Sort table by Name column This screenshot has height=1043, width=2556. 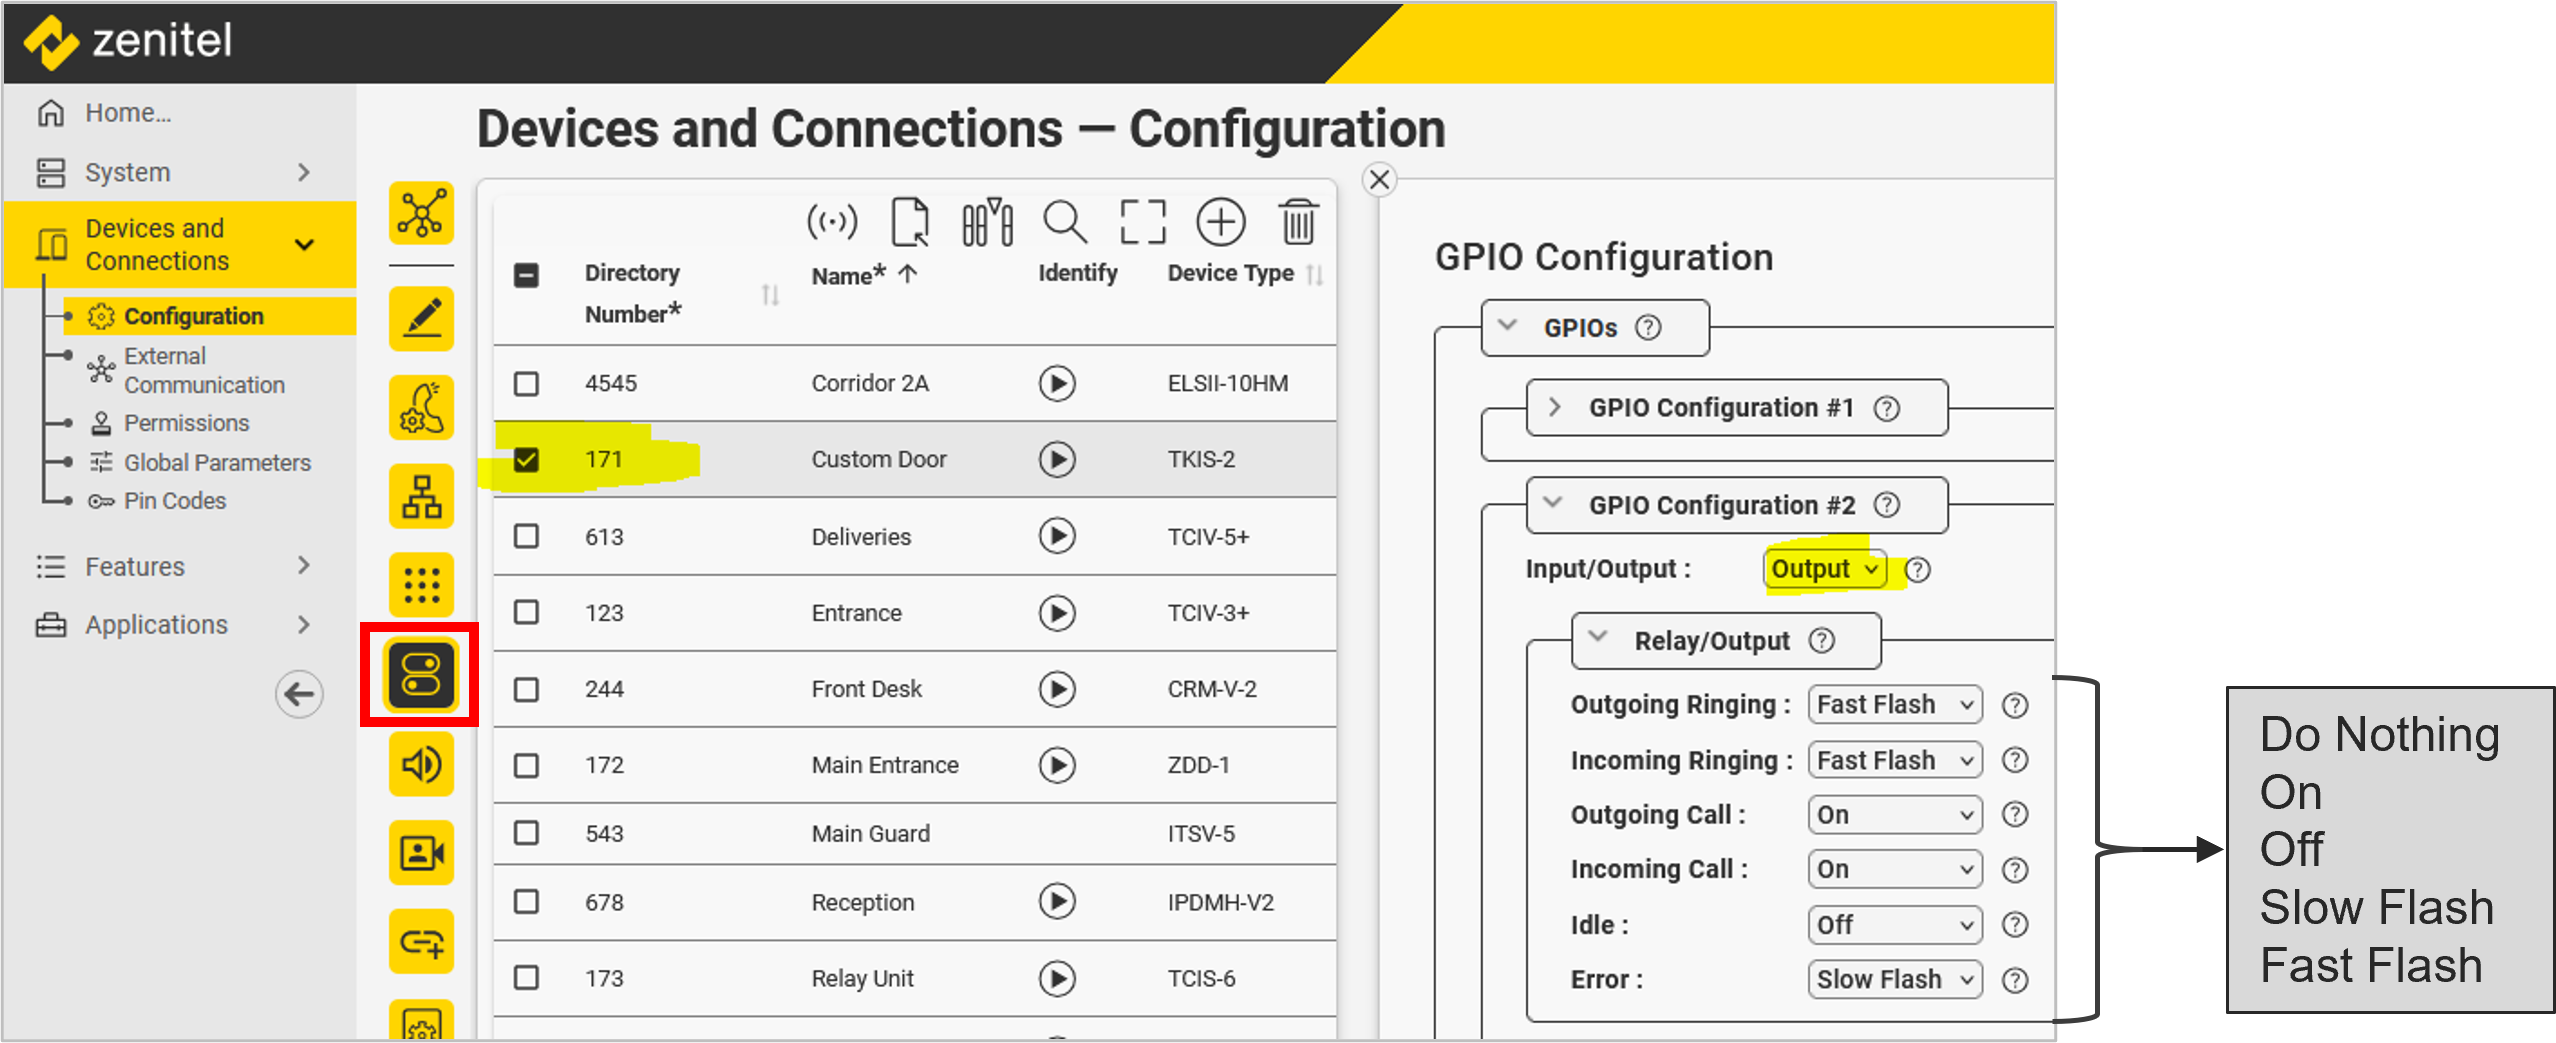pos(907,274)
